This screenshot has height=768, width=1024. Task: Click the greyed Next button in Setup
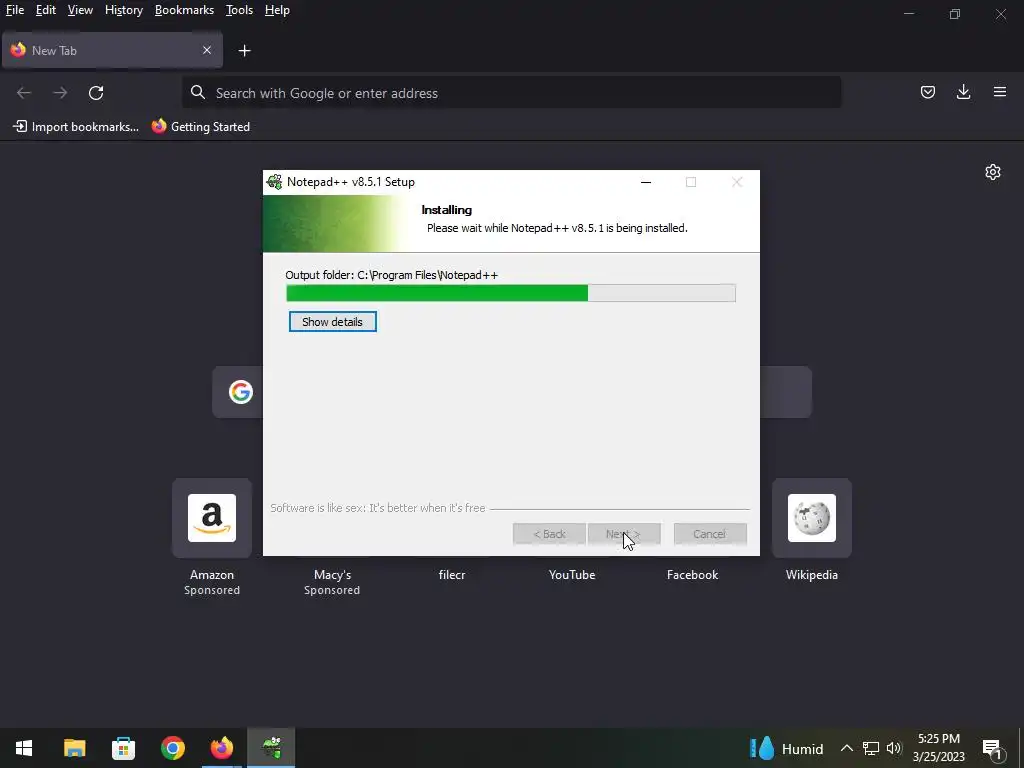(624, 534)
